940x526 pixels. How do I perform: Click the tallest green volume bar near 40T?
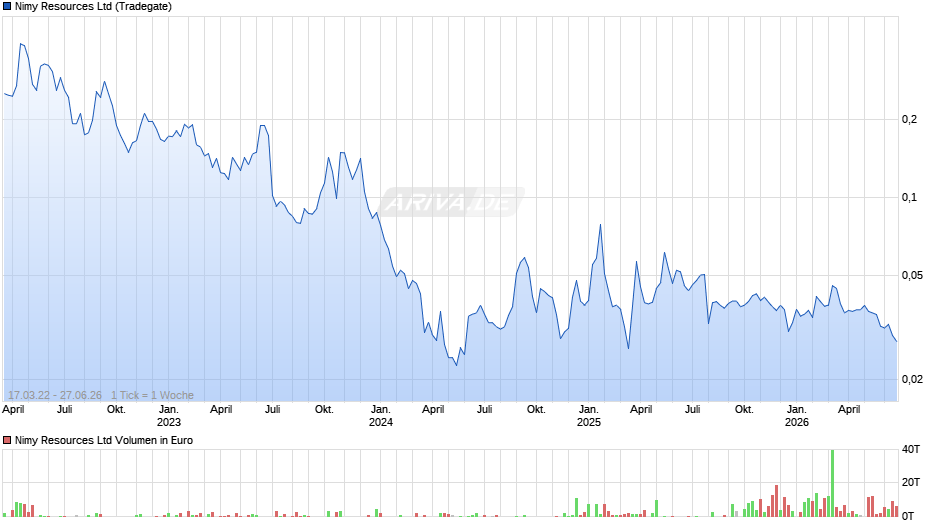click(x=832, y=483)
